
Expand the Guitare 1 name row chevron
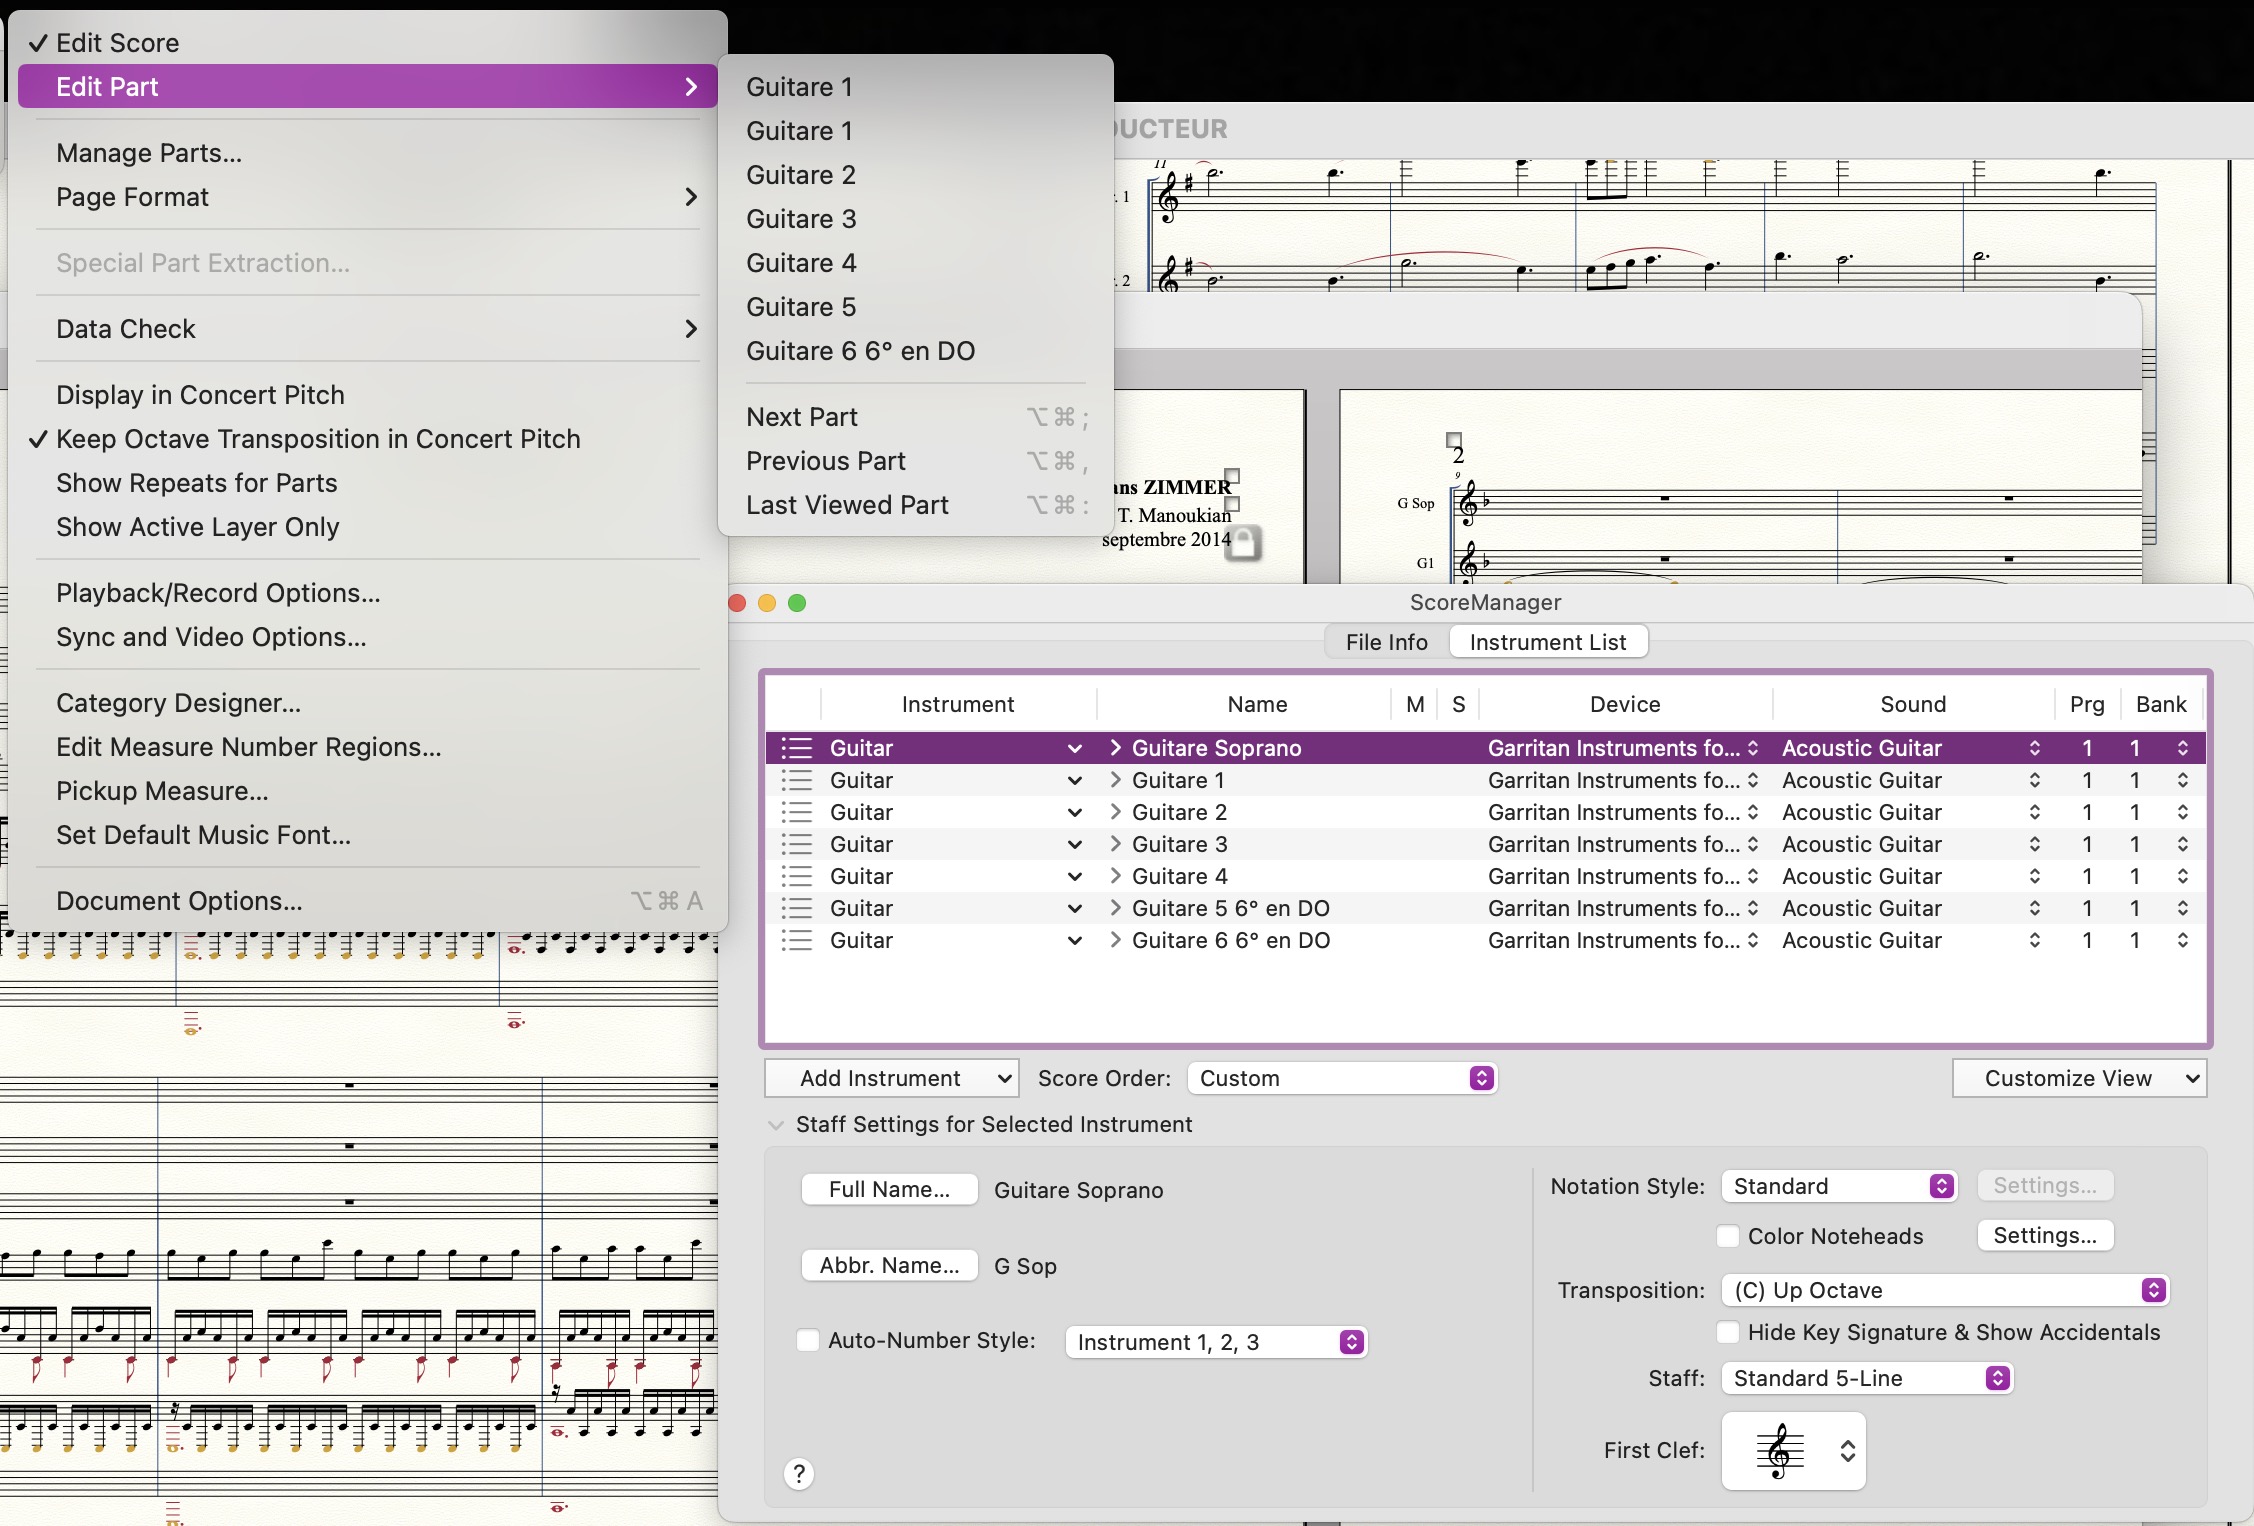pos(1115,780)
